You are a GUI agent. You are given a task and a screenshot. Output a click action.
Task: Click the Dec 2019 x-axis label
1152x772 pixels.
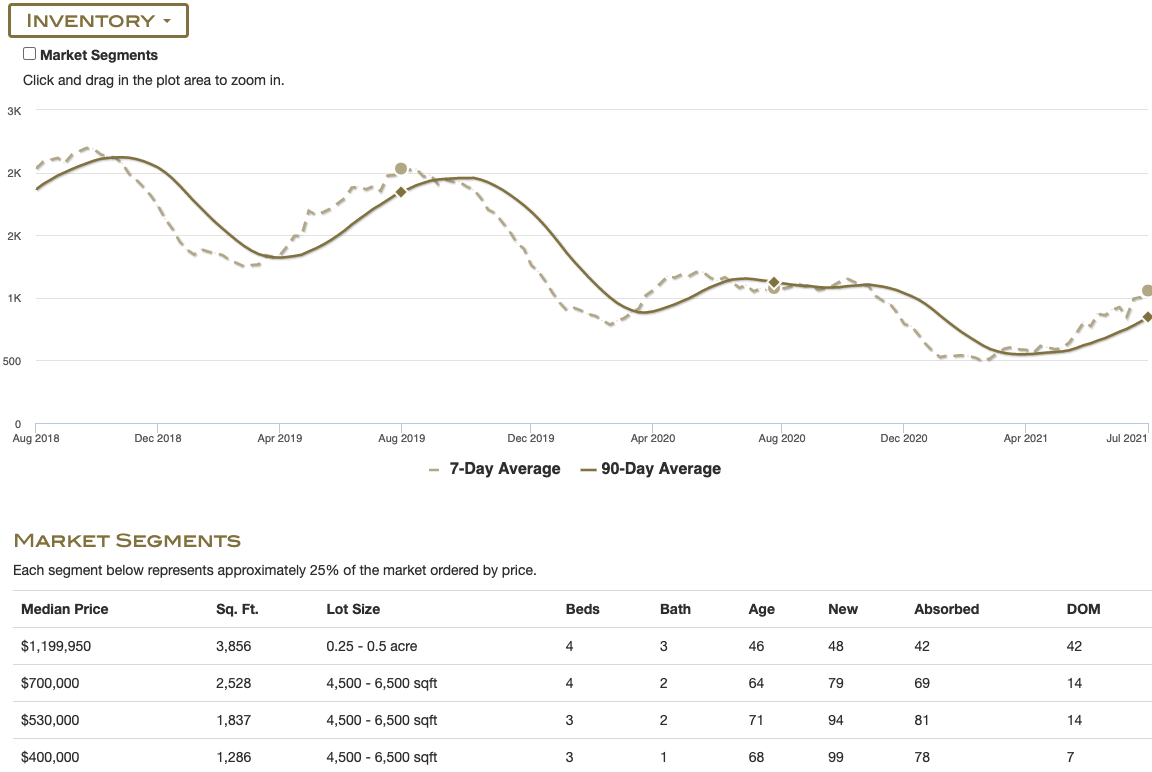[531, 439]
